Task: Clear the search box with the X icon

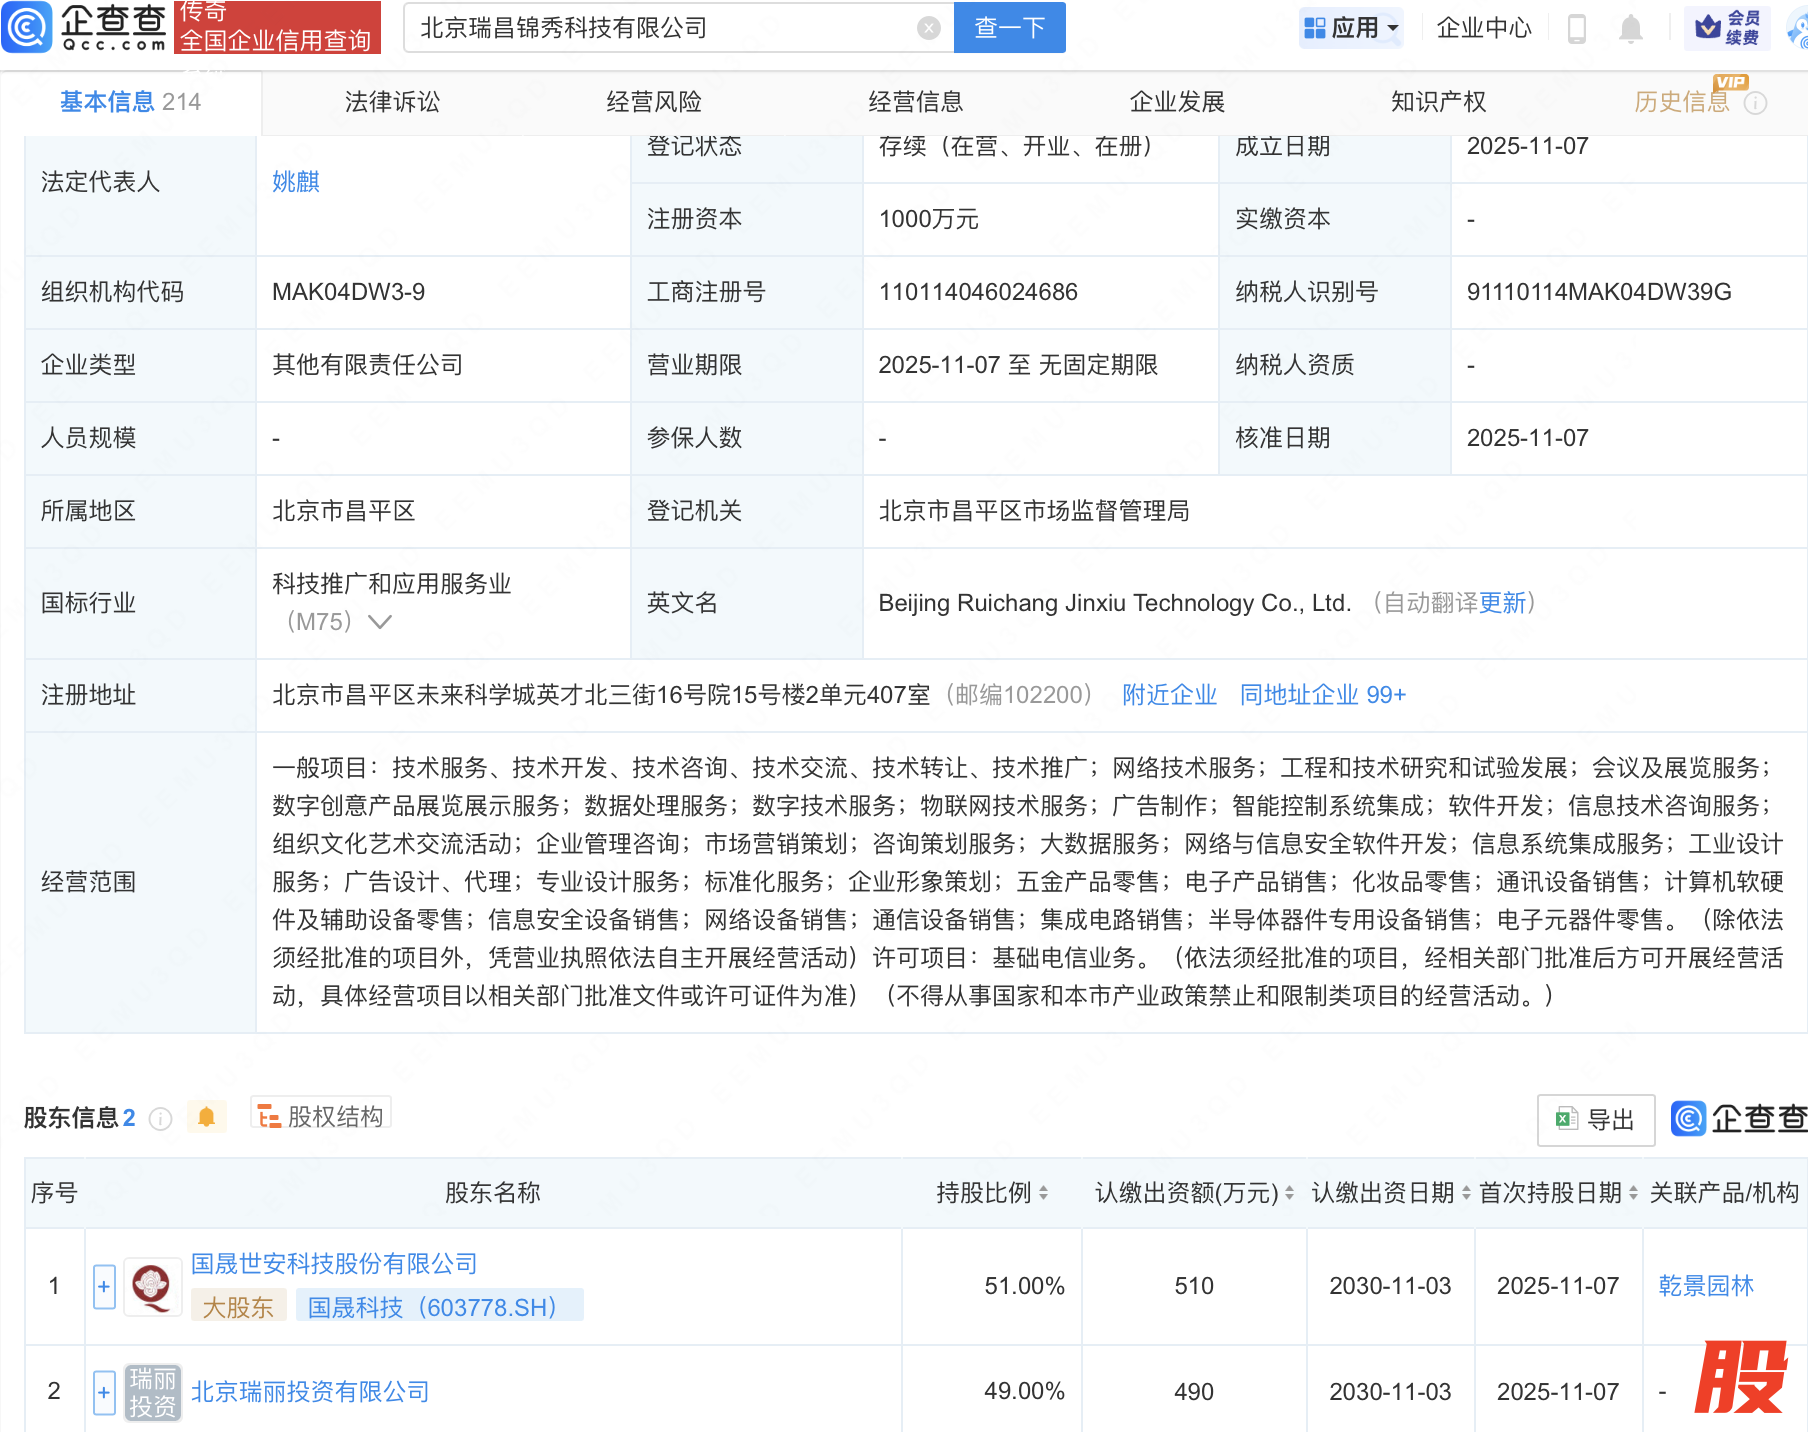Action: pos(928,28)
